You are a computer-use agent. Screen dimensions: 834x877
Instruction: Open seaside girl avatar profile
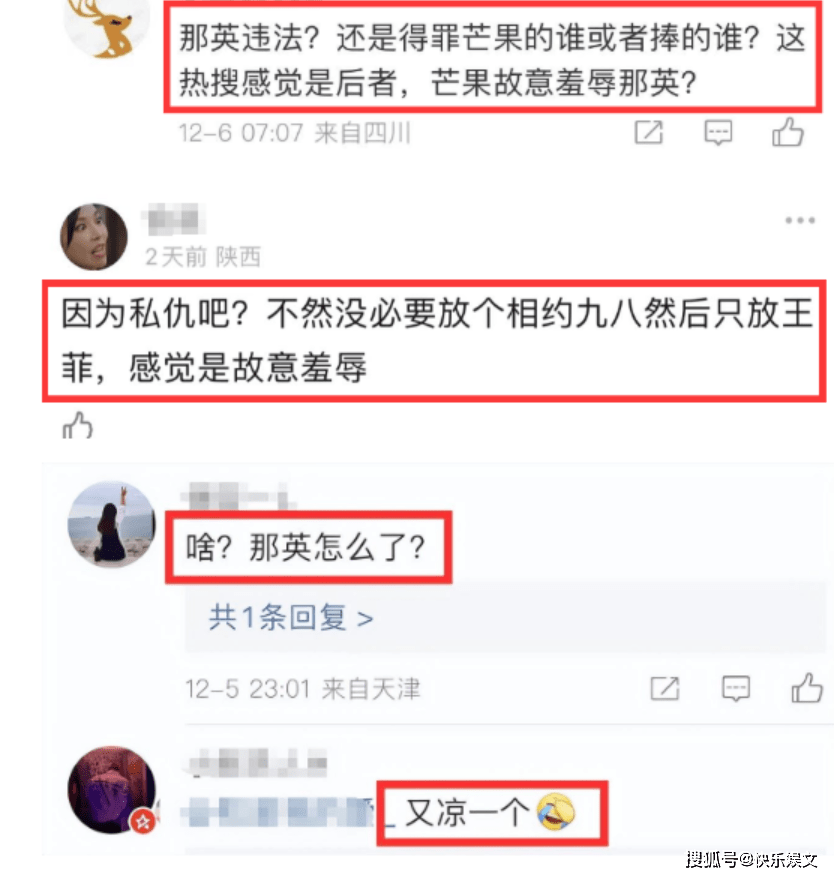tap(111, 524)
